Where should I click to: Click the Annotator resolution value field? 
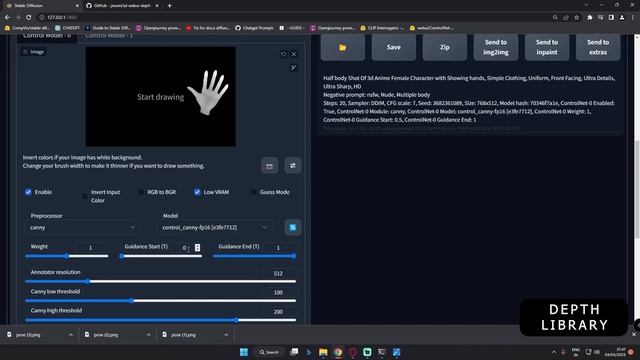pos(279,273)
